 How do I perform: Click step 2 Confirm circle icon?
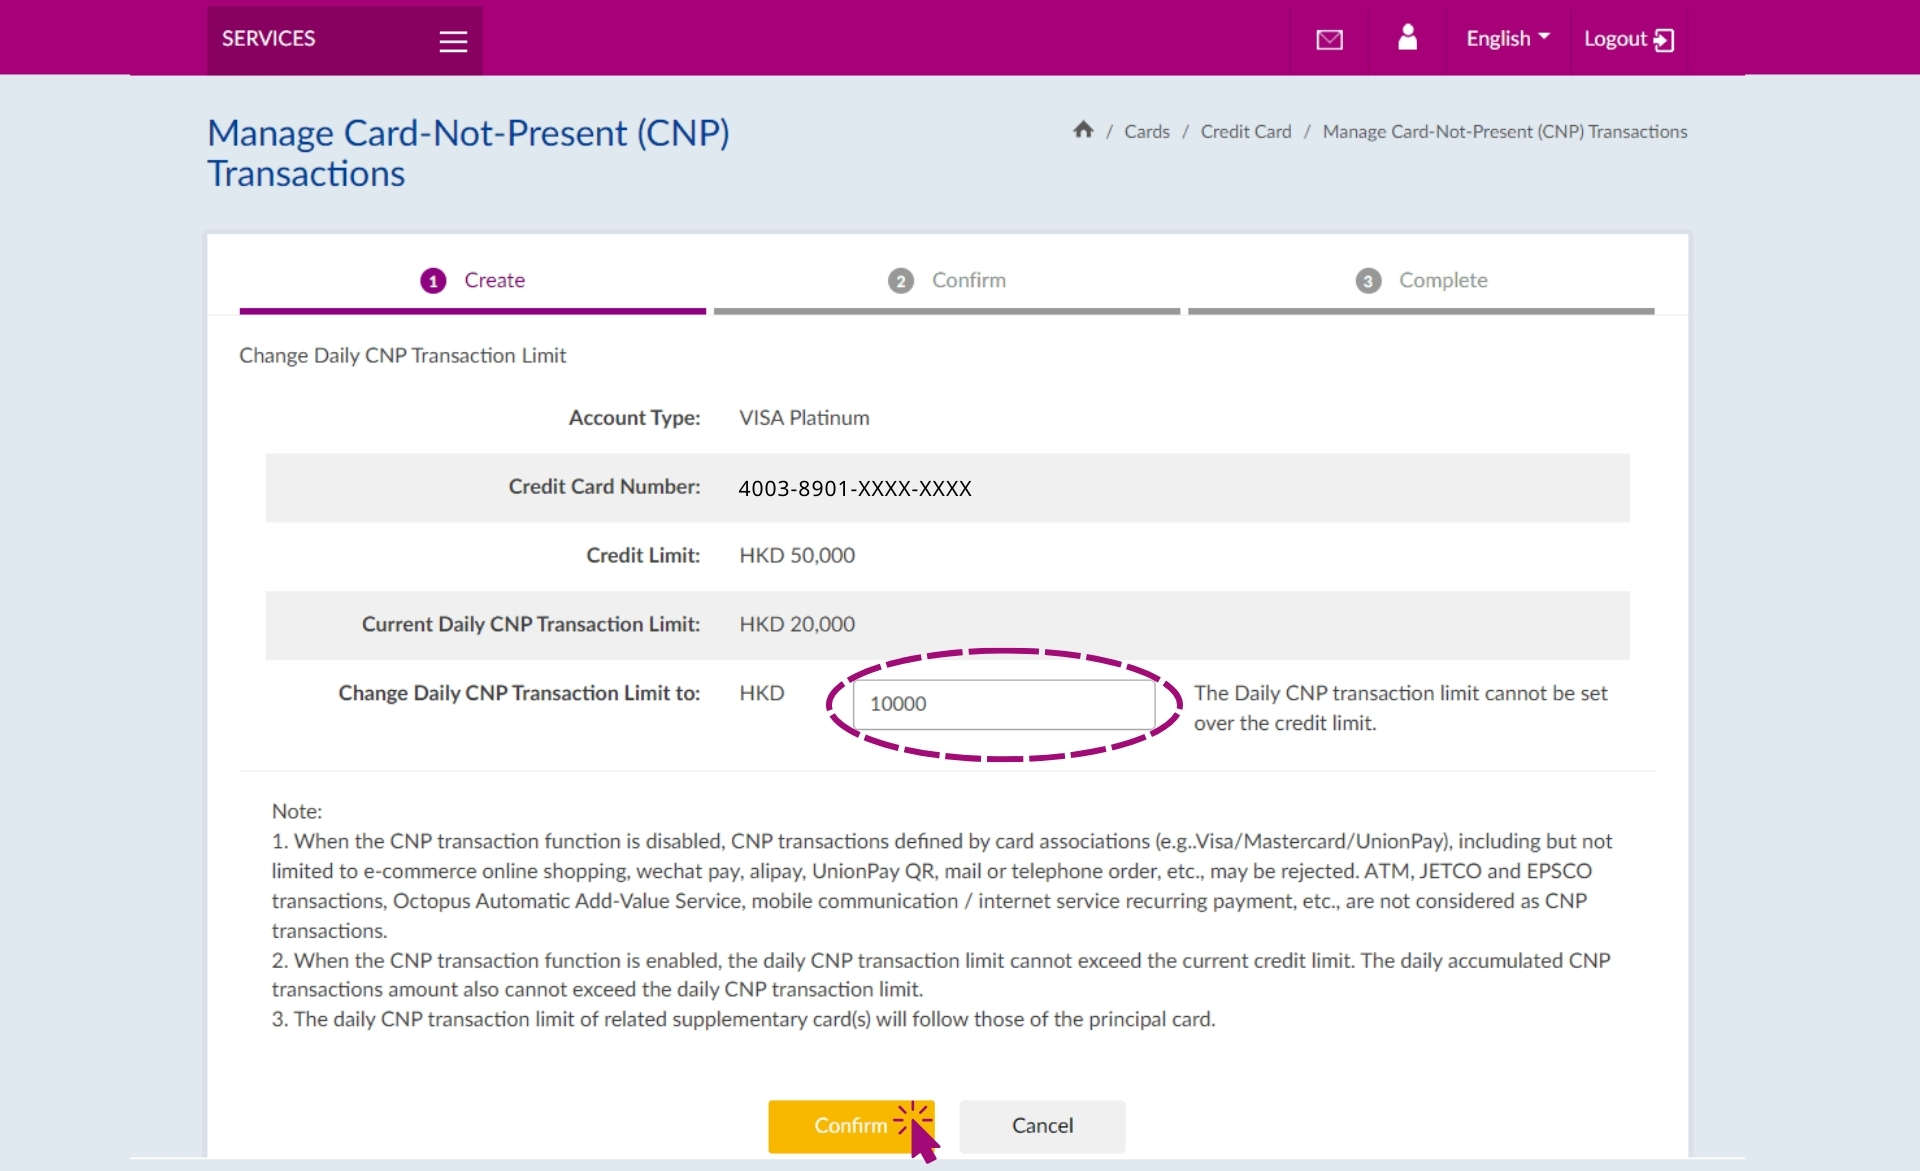(x=901, y=281)
